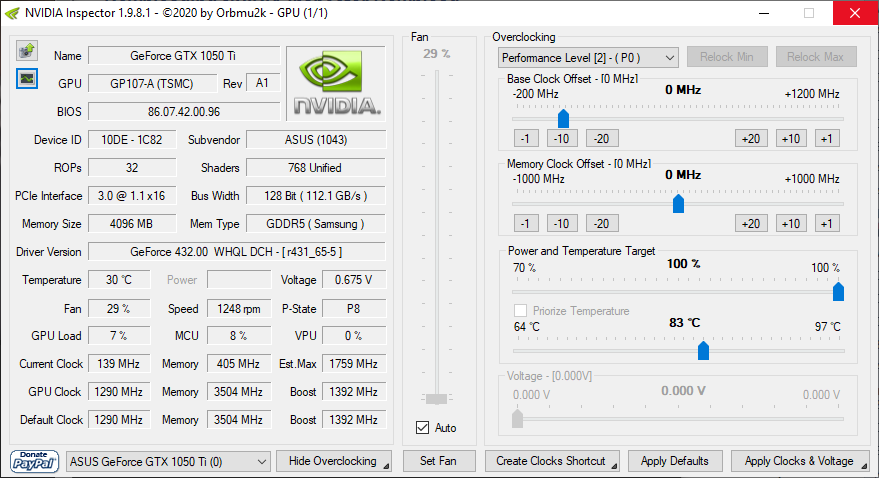The image size is (879, 478).
Task: Click the GPU Load value 7 %
Action: 119,336
